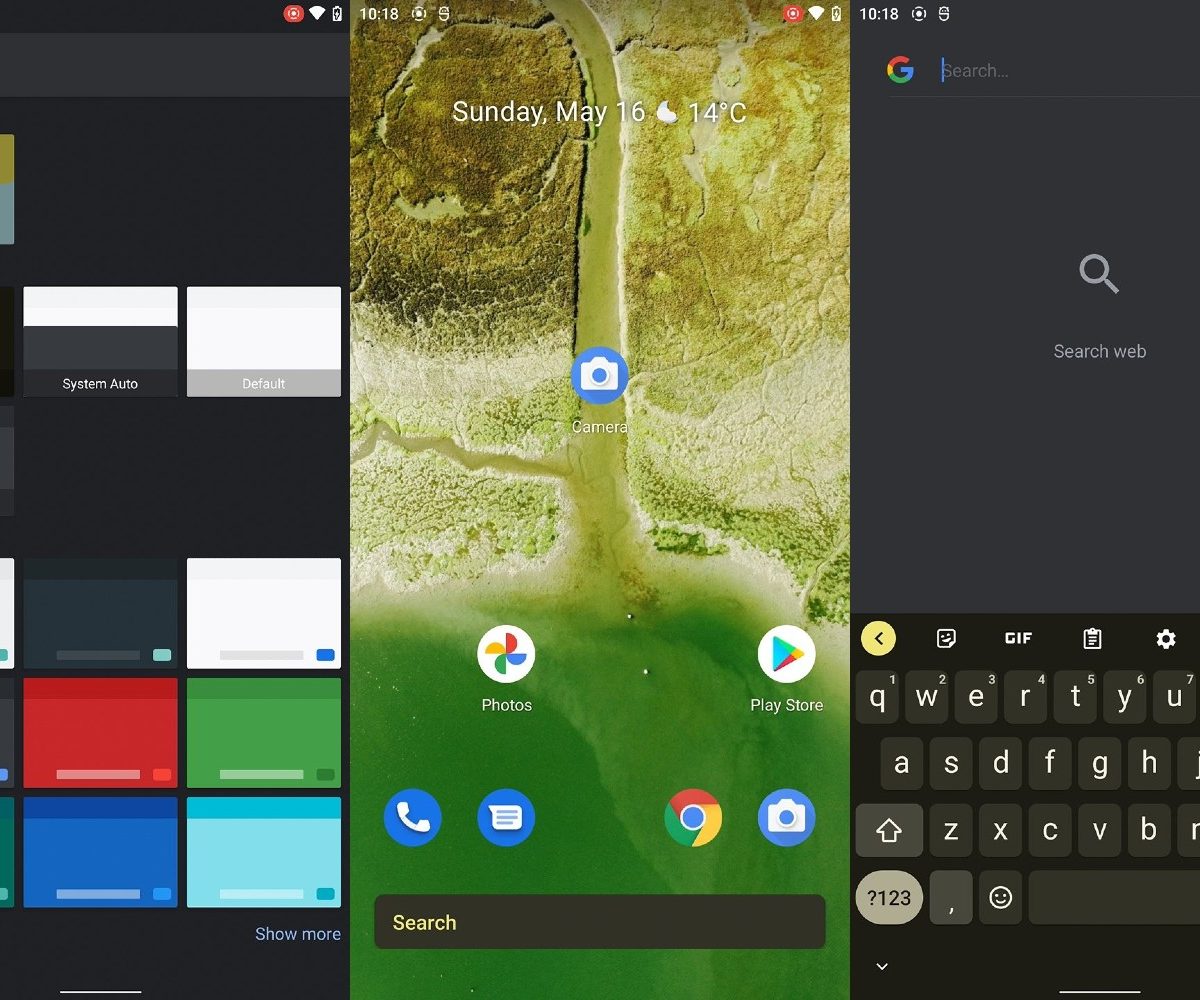This screenshot has height=1000, width=1200.
Task: Tap the y key
Action: [1125, 697]
